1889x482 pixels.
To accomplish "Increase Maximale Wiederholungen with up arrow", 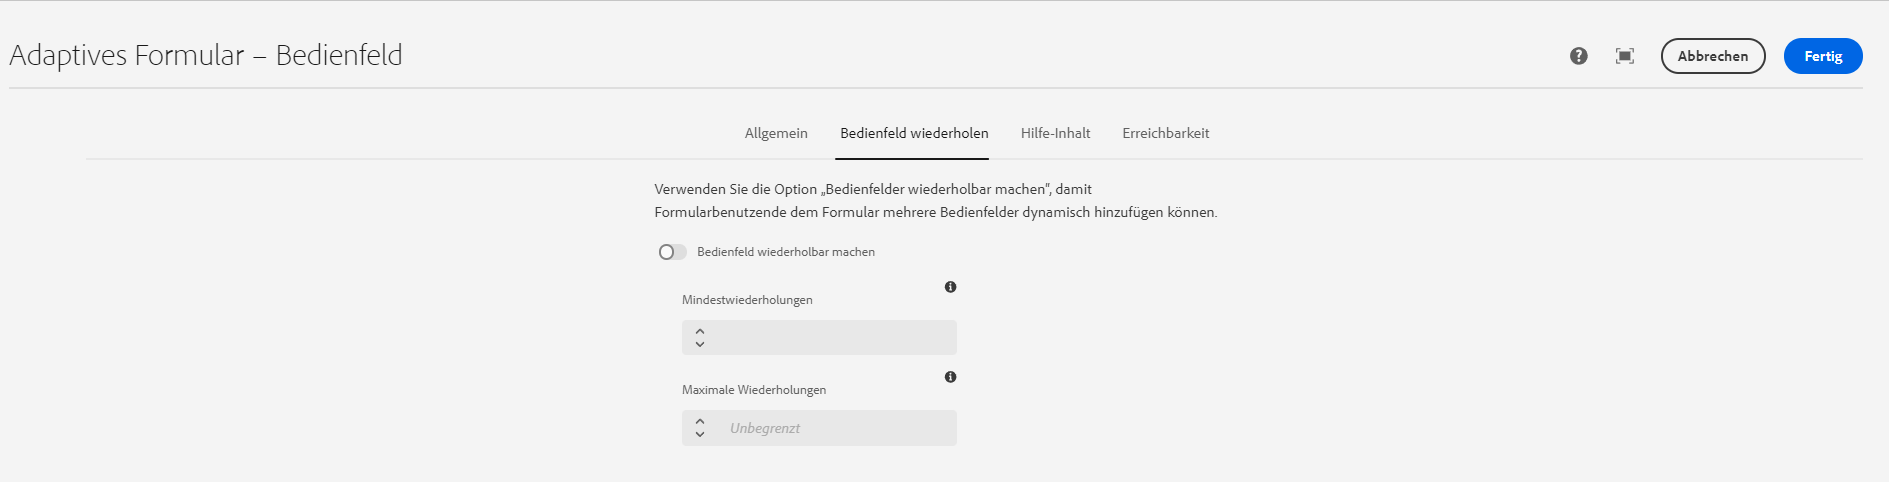I will pos(700,421).
